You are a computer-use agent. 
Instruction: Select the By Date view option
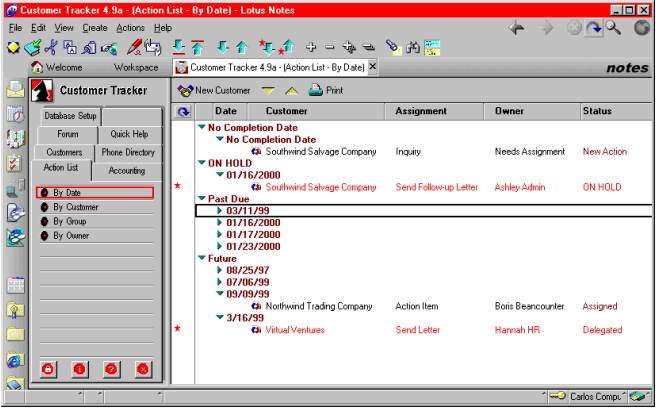(x=95, y=193)
